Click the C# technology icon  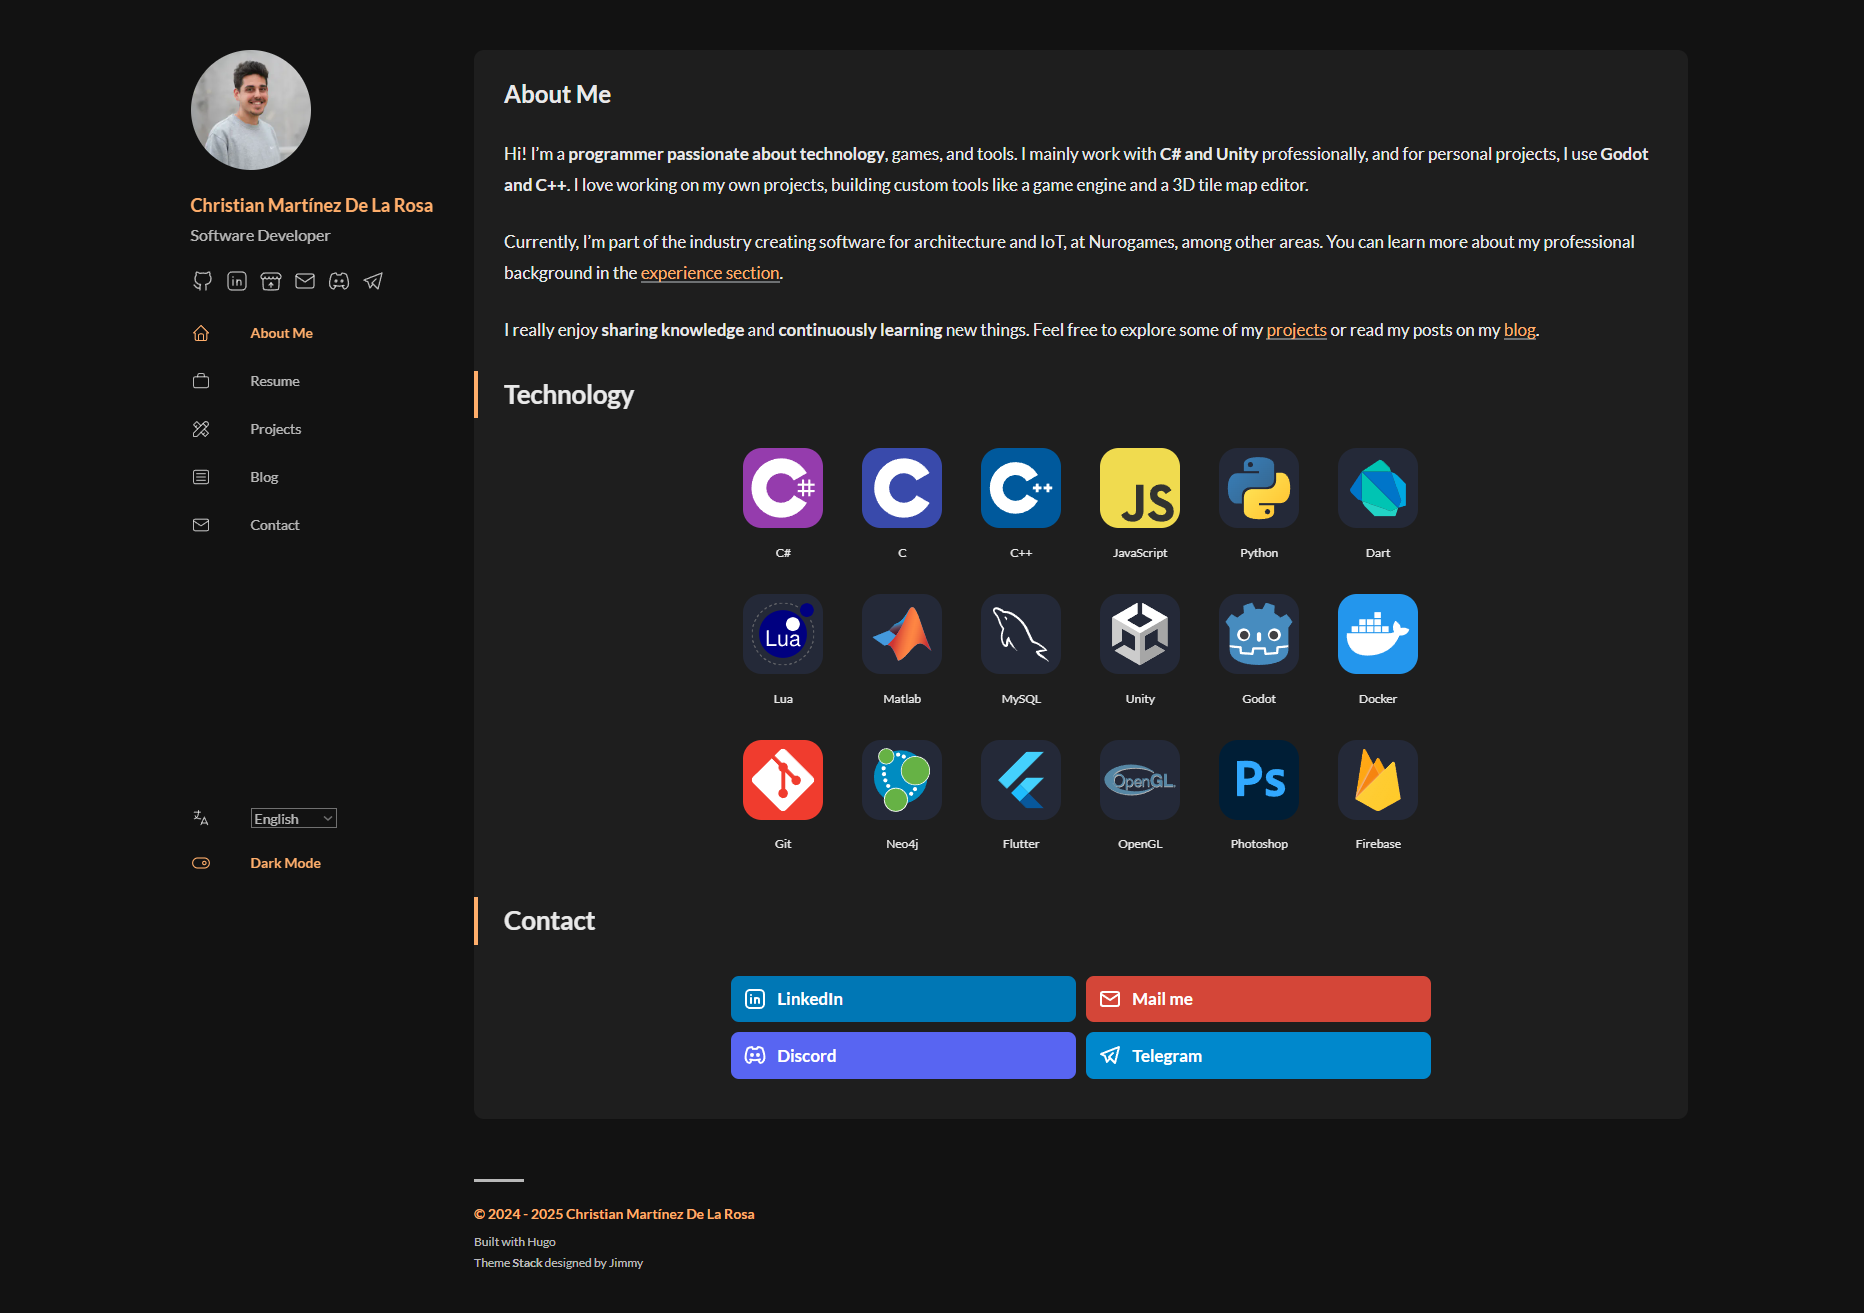click(783, 488)
